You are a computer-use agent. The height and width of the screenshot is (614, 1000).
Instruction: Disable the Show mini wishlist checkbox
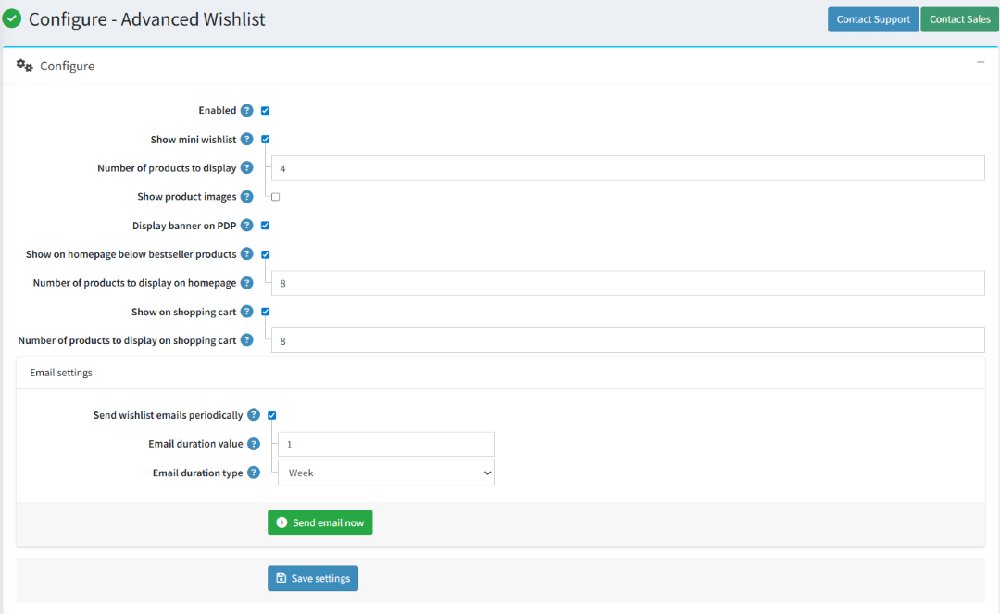pos(265,139)
